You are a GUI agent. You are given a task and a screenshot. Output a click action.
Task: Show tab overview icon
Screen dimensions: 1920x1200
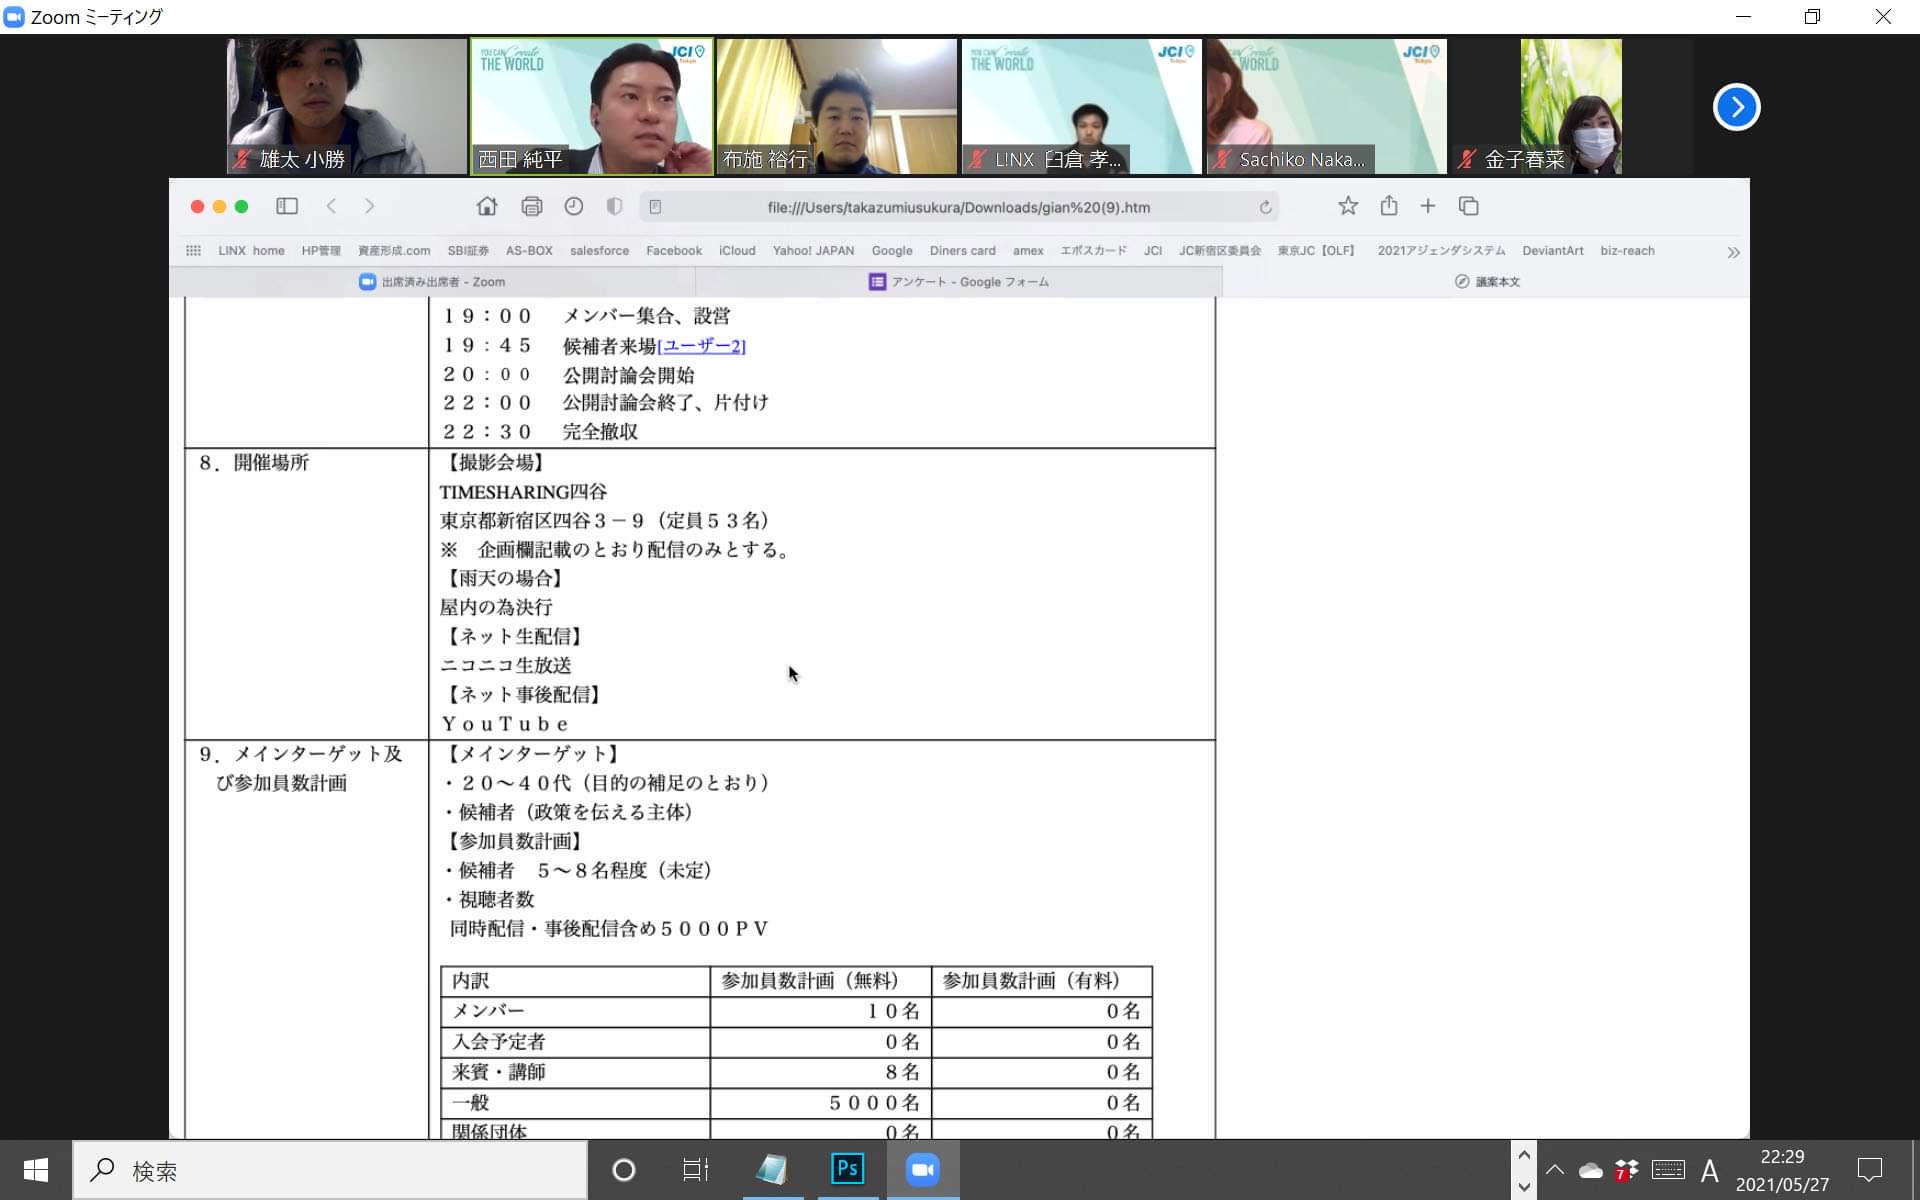(1468, 206)
